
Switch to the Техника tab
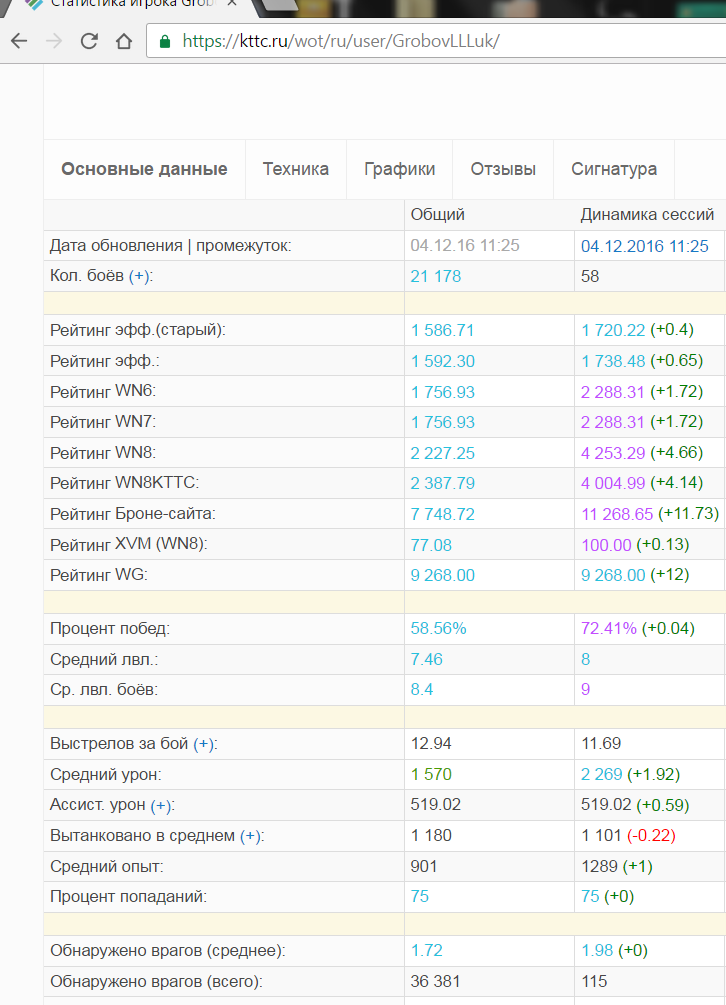(x=296, y=169)
